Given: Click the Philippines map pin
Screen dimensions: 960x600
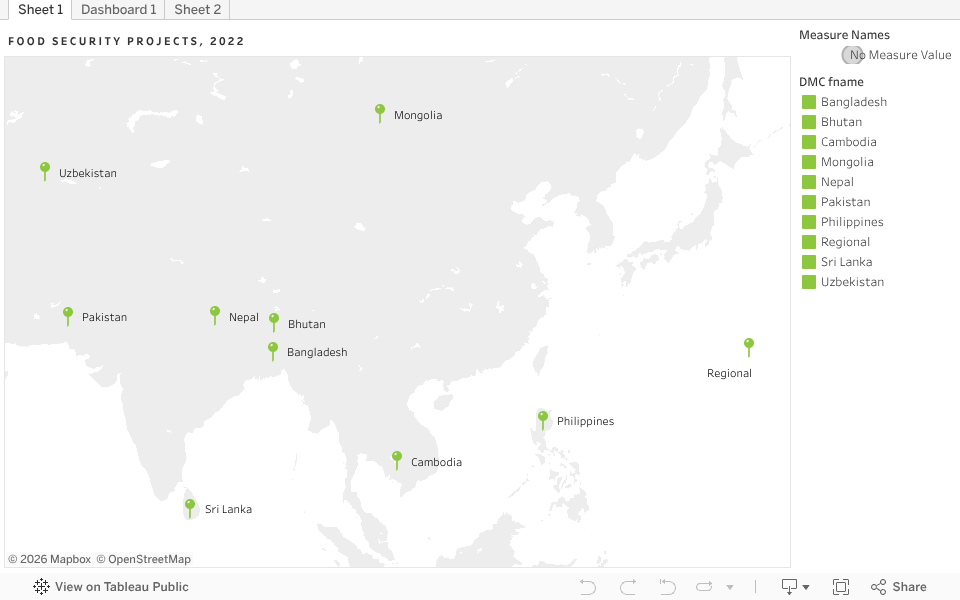Looking at the screenshot, I should point(543,420).
